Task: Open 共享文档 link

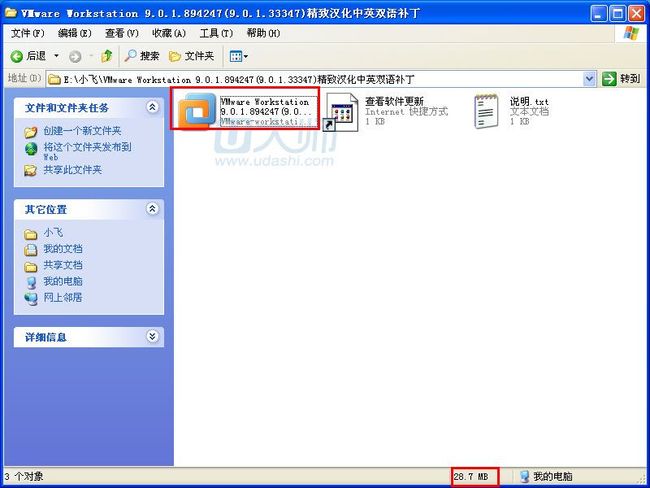Action: click(x=63, y=265)
